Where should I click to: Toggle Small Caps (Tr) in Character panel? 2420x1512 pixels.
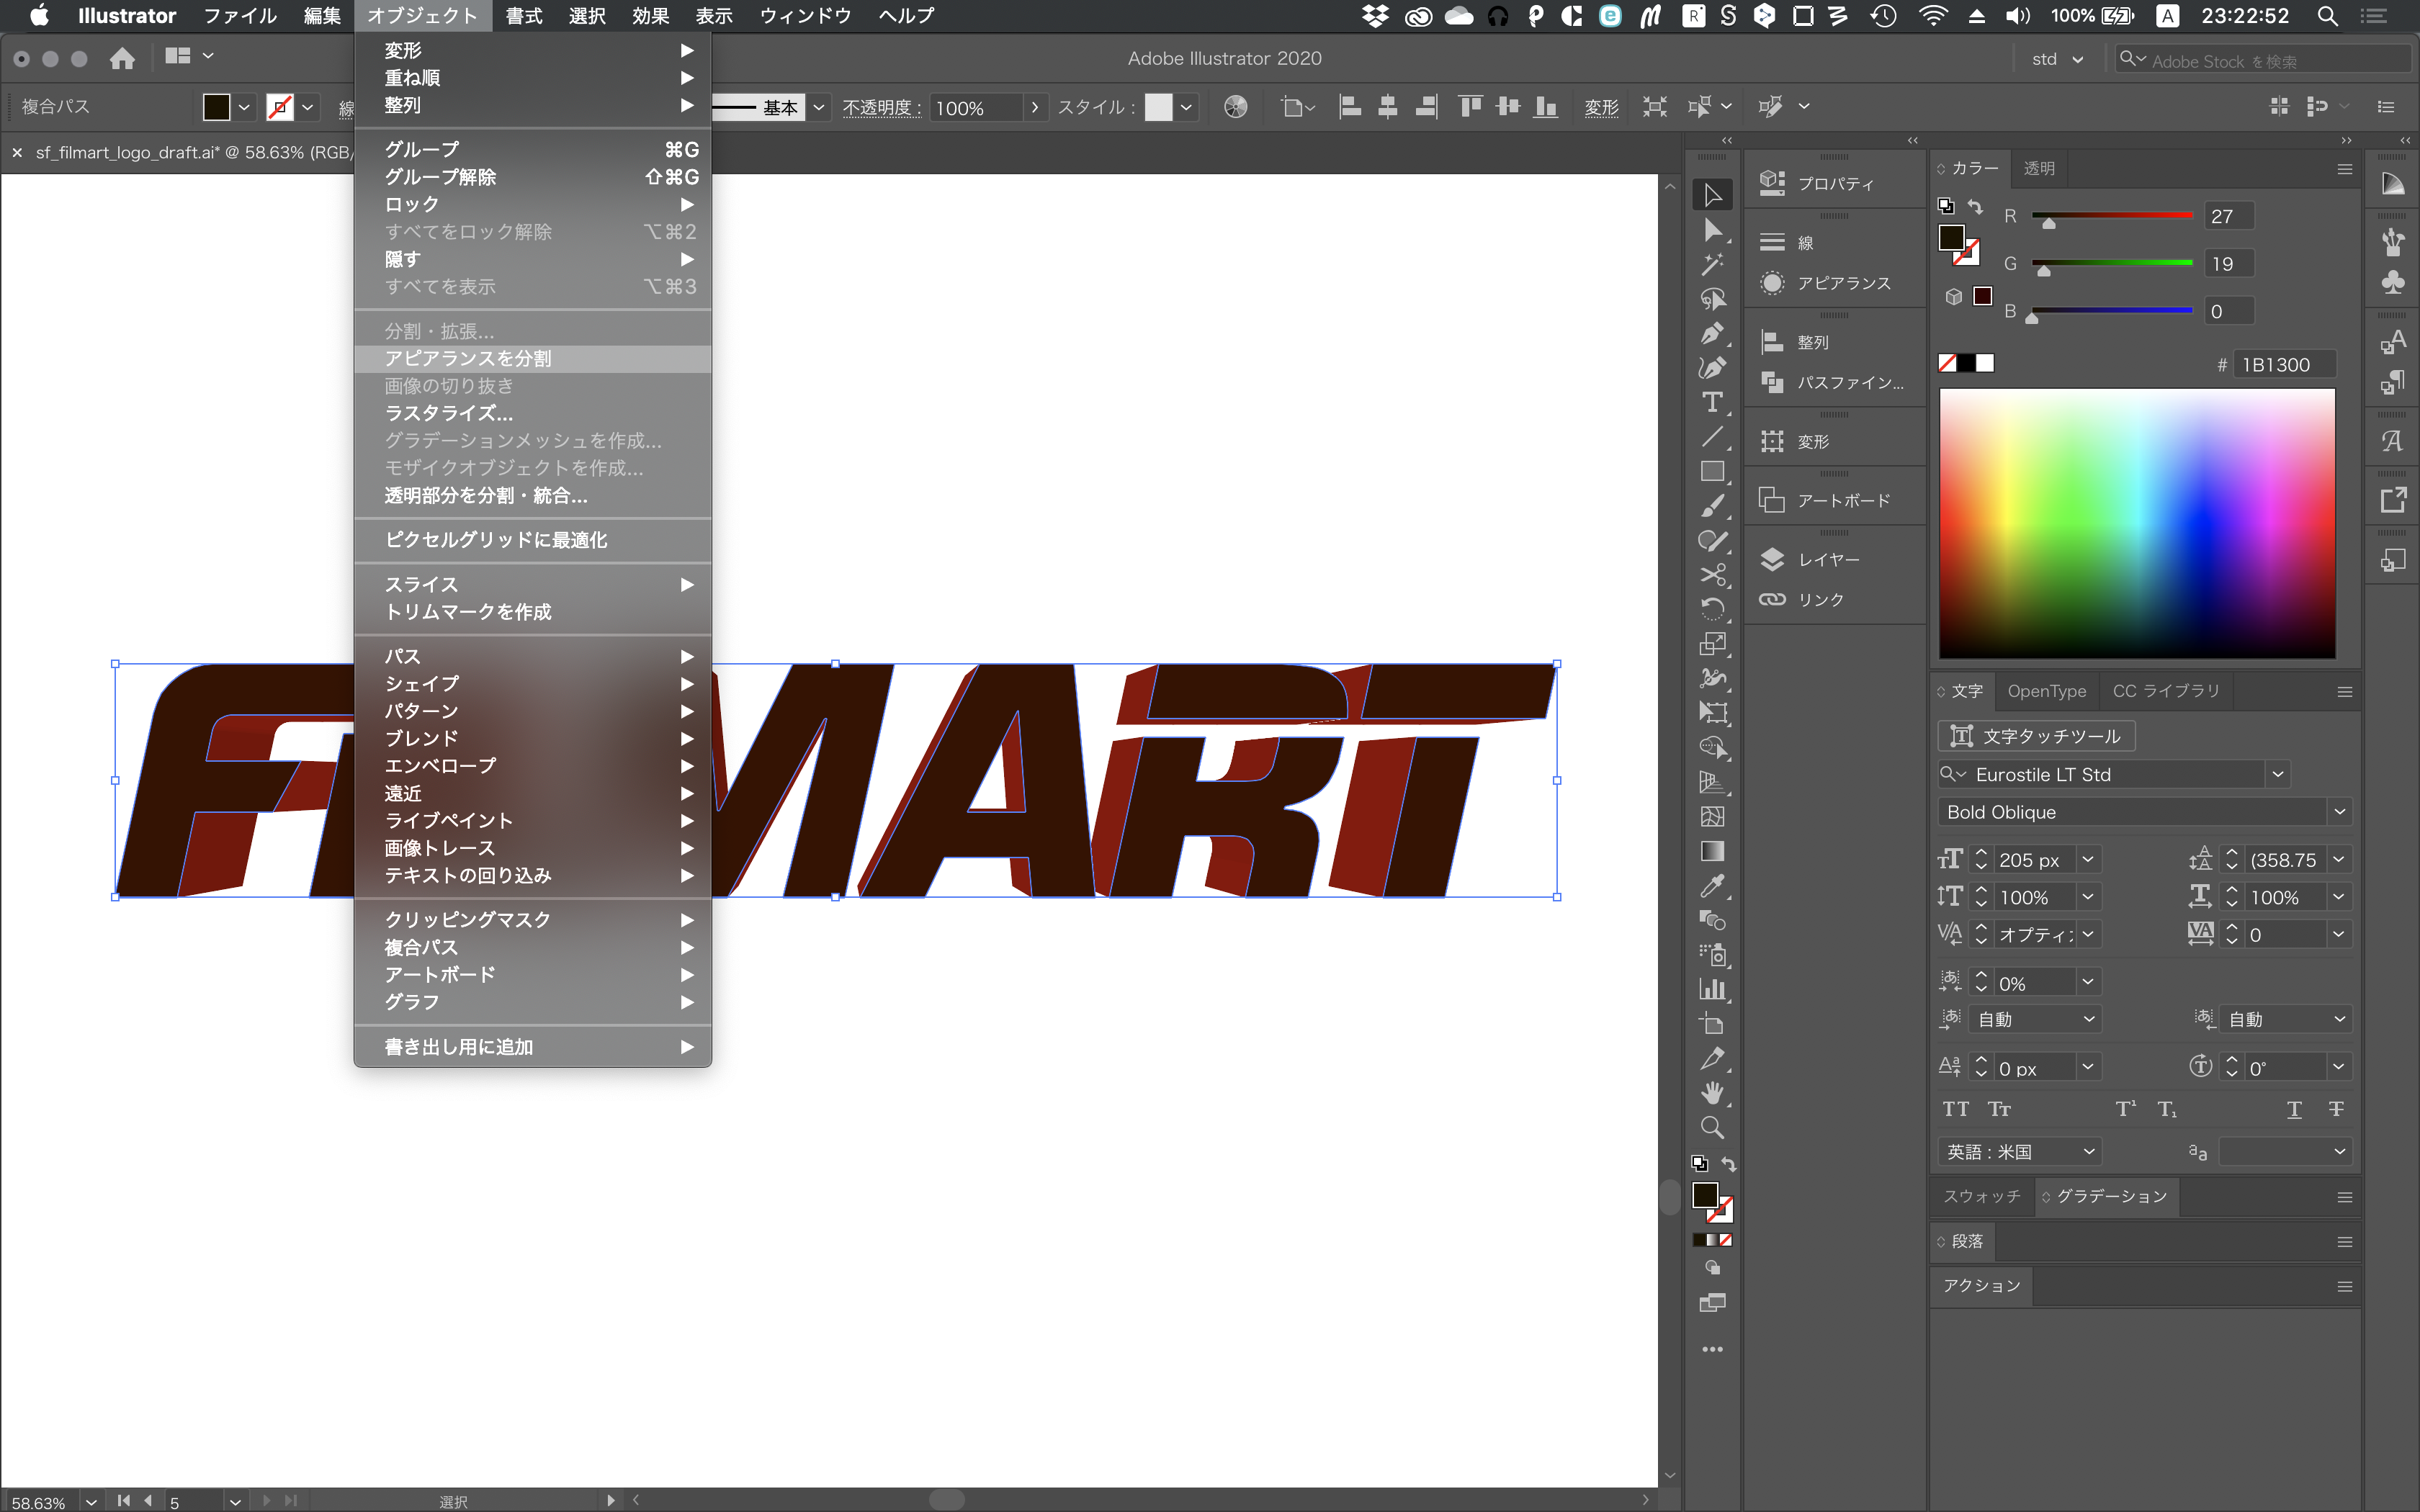pyautogui.click(x=1999, y=1109)
